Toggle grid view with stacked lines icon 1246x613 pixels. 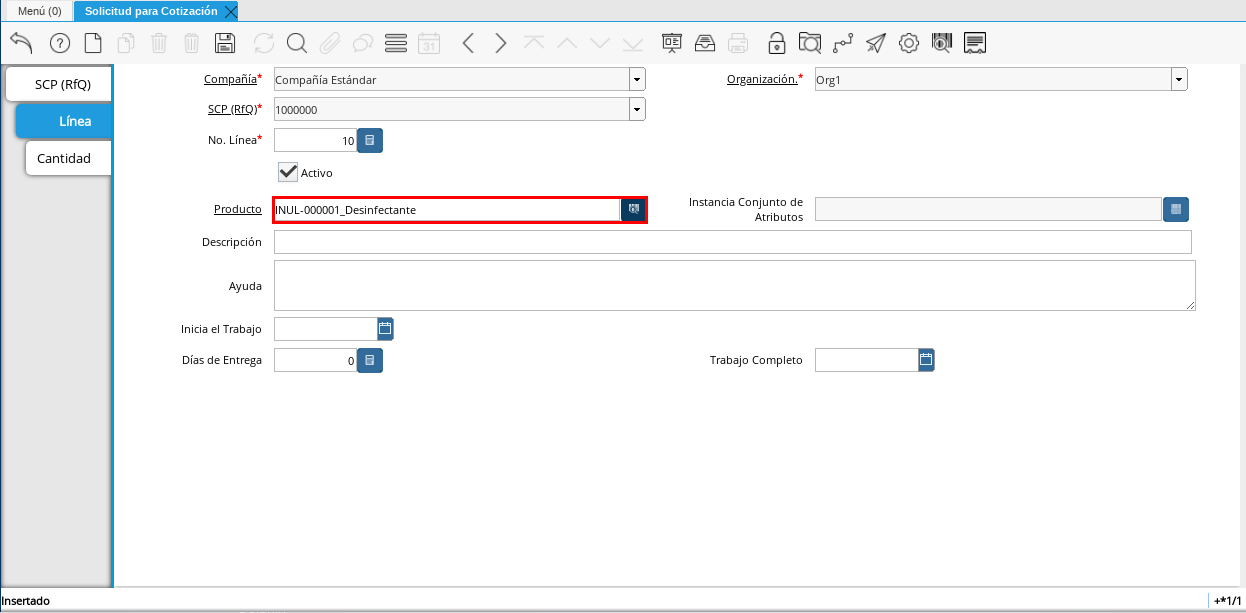pyautogui.click(x=396, y=43)
